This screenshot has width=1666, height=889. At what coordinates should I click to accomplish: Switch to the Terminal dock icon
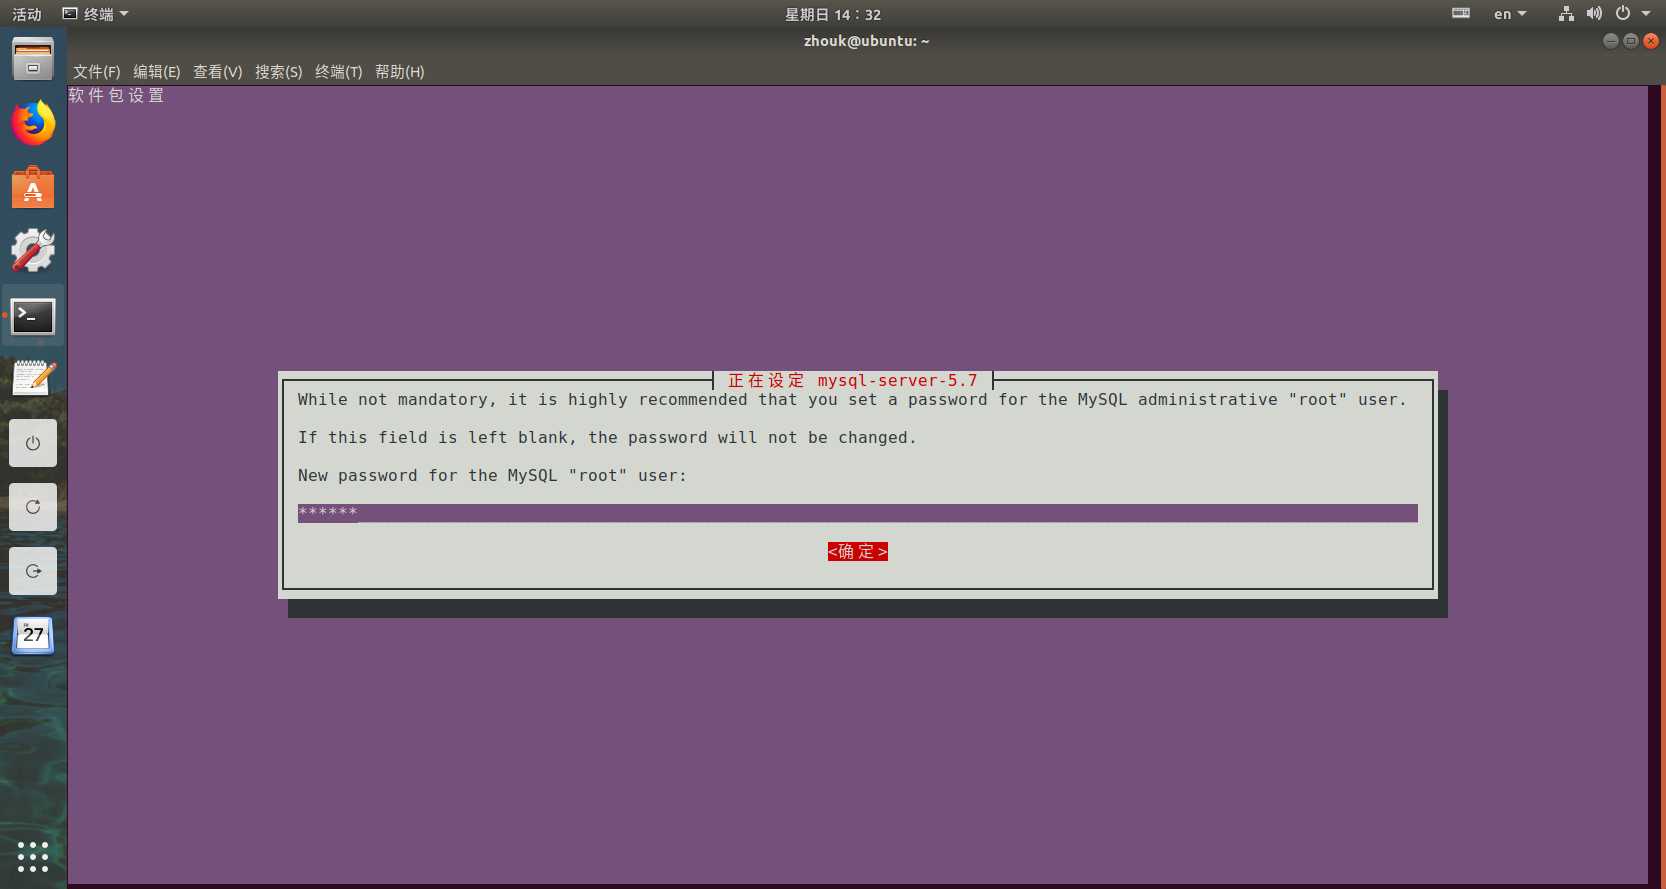(x=33, y=316)
